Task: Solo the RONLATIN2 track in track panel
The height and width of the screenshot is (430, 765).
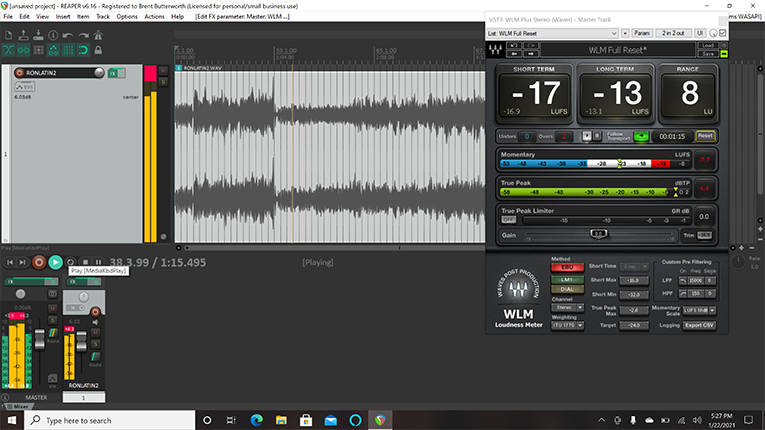Action: (x=163, y=82)
